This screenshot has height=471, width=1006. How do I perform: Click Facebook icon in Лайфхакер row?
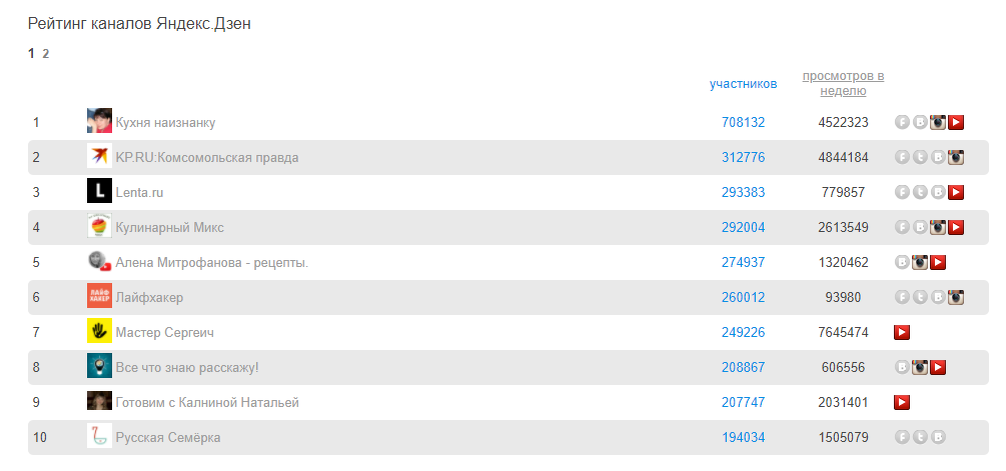tap(902, 297)
